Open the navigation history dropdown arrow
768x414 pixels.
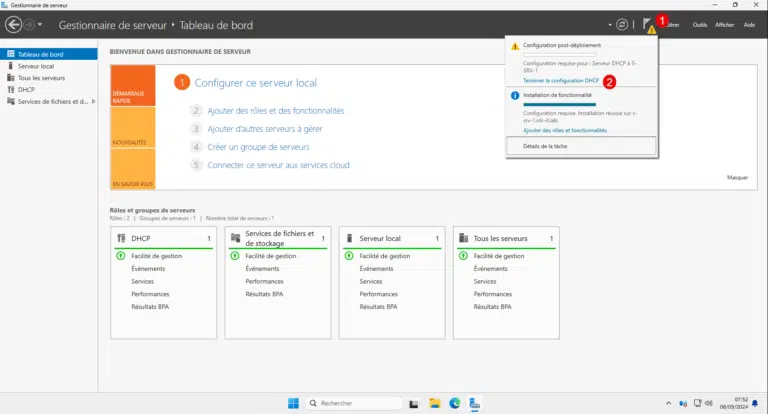click(x=40, y=24)
